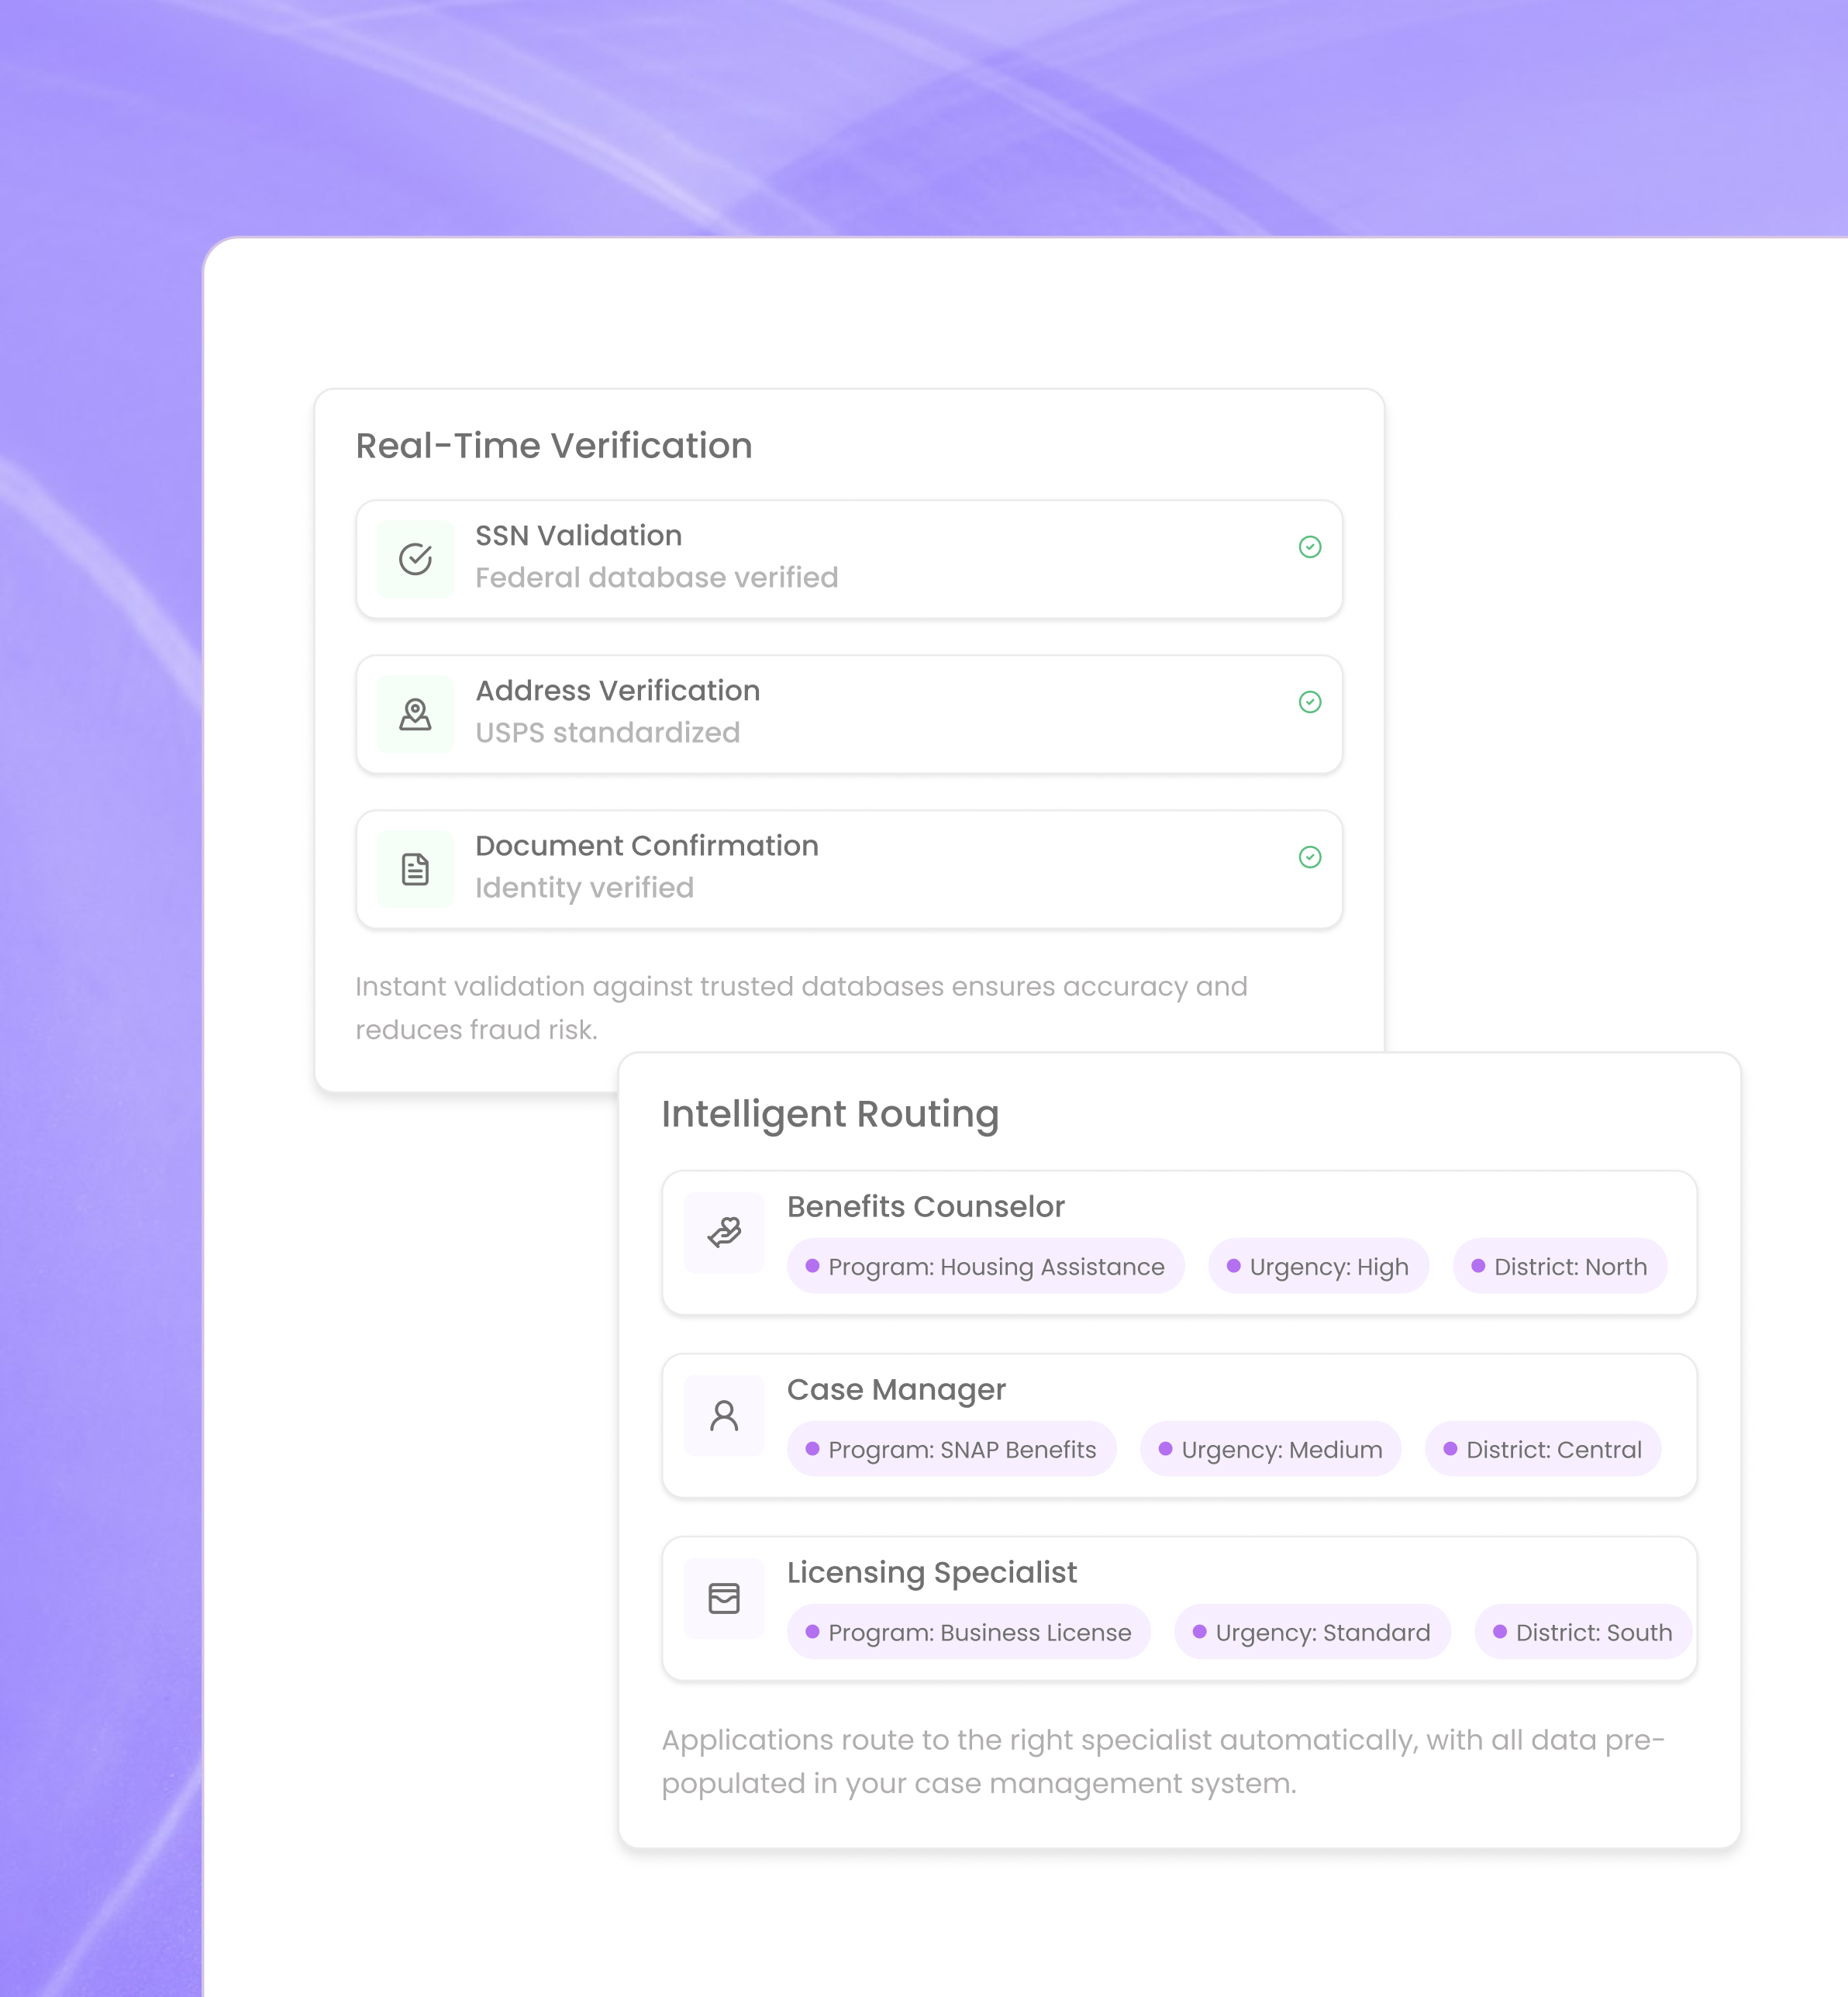Image resolution: width=1848 pixels, height=1997 pixels.
Task: Click the SSN Validation checkmark circle icon
Action: click(415, 559)
